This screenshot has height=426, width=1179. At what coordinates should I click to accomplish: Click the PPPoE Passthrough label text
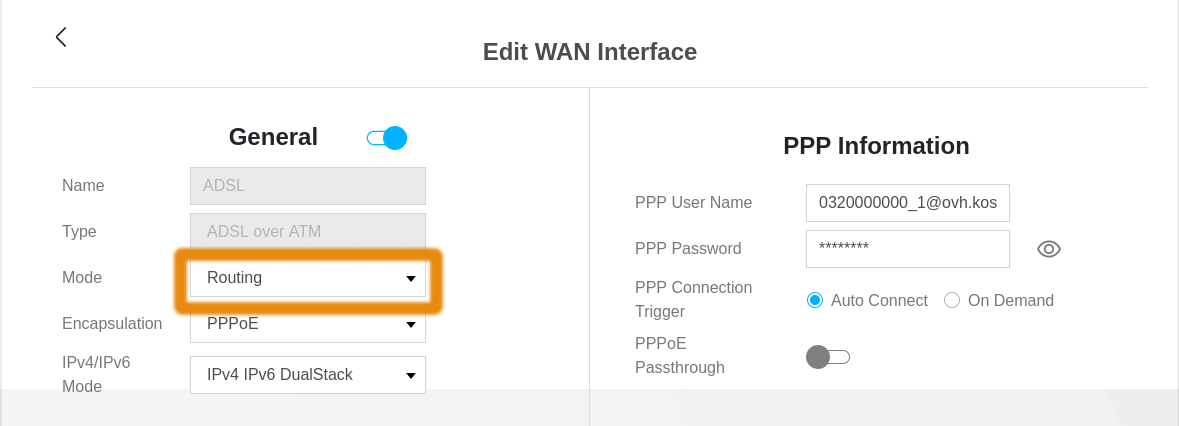680,355
